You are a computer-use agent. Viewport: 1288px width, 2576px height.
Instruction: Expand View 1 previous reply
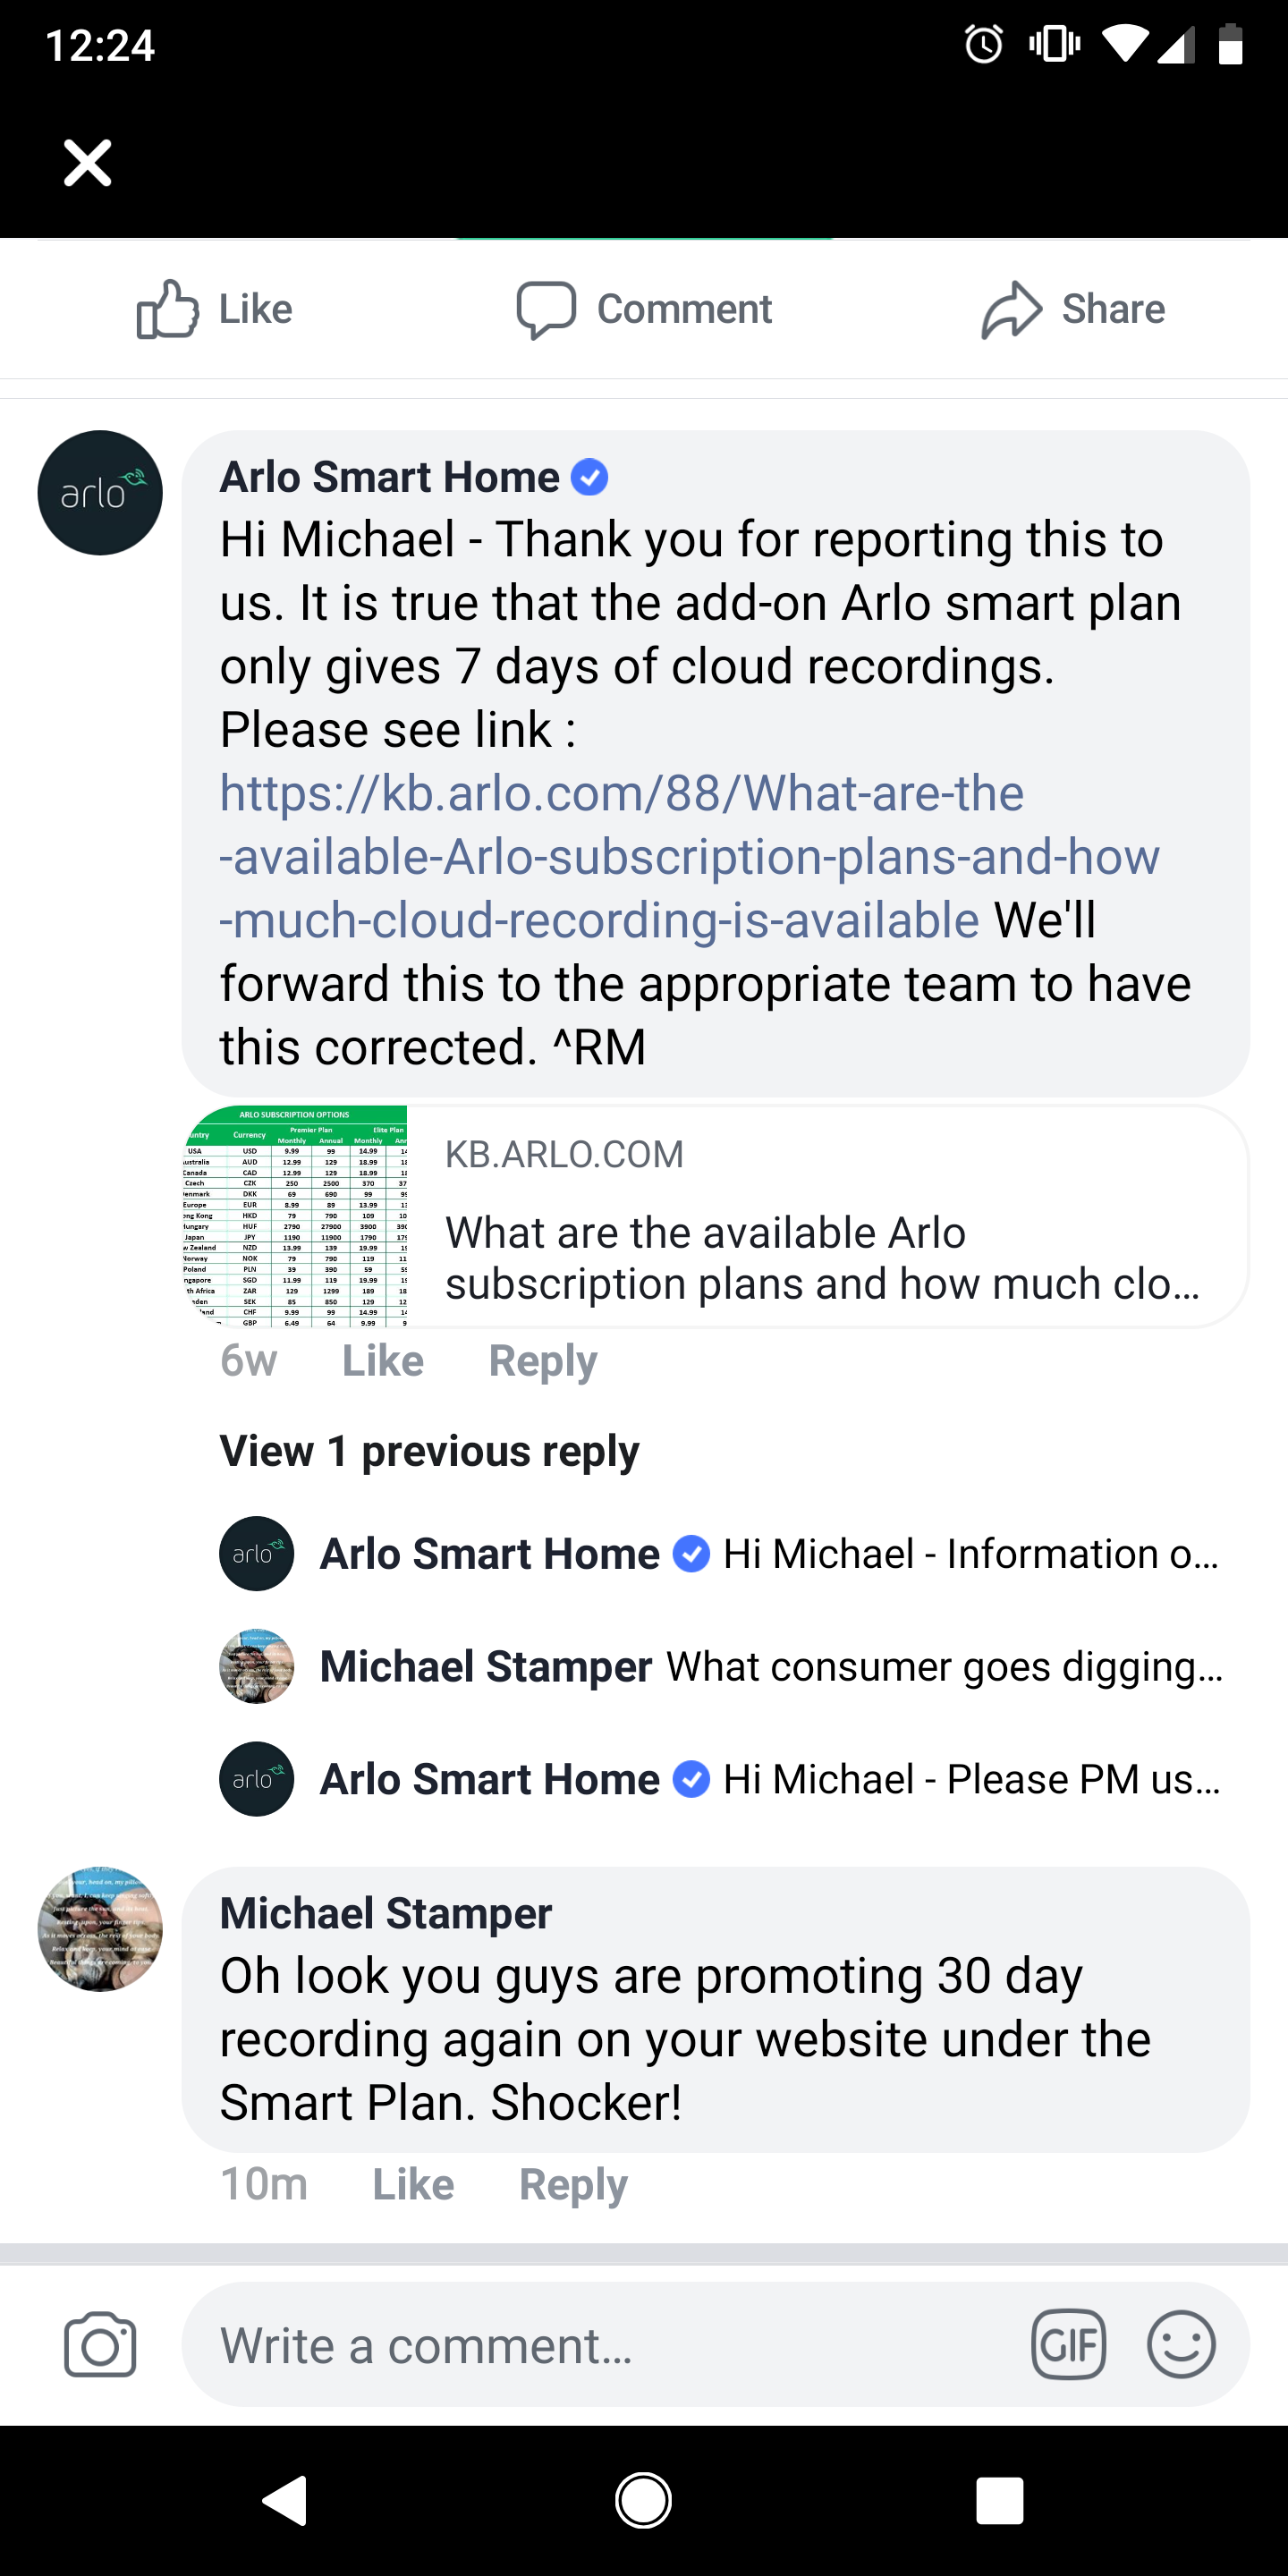pyautogui.click(x=429, y=1451)
